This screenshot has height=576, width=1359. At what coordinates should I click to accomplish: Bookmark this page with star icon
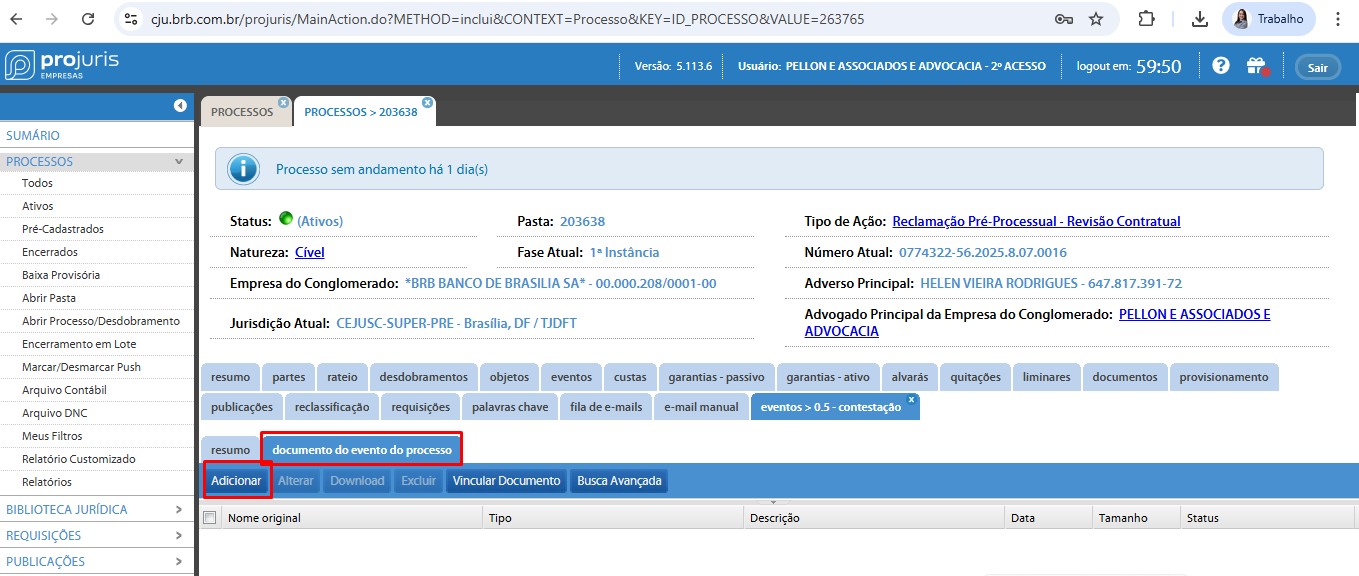tap(1096, 19)
